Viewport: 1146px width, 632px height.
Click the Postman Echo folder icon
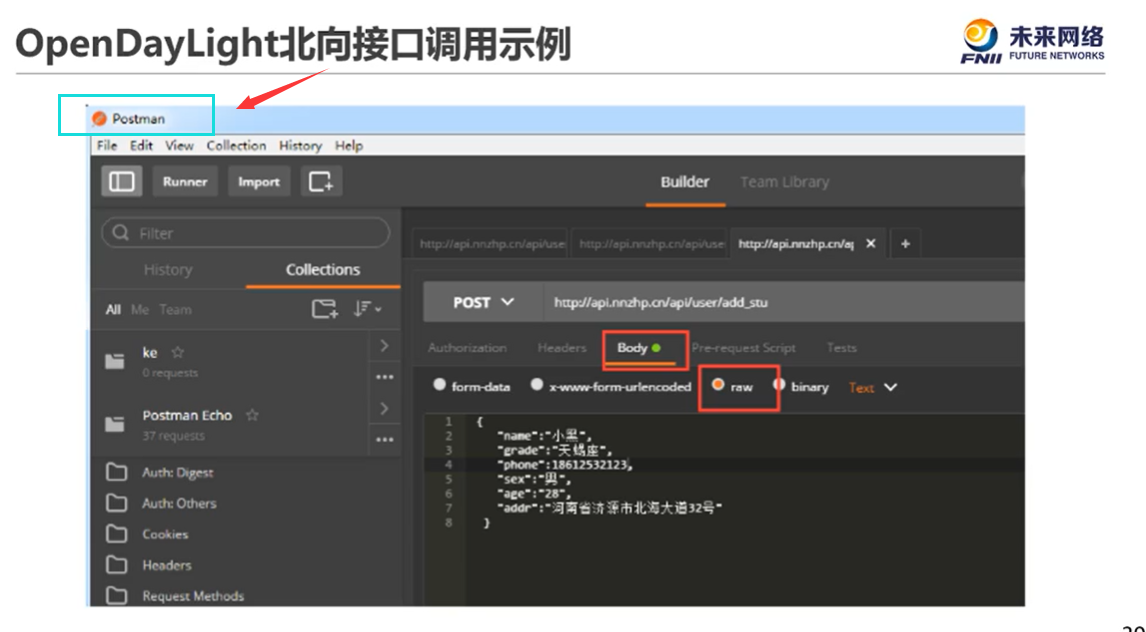(115, 424)
